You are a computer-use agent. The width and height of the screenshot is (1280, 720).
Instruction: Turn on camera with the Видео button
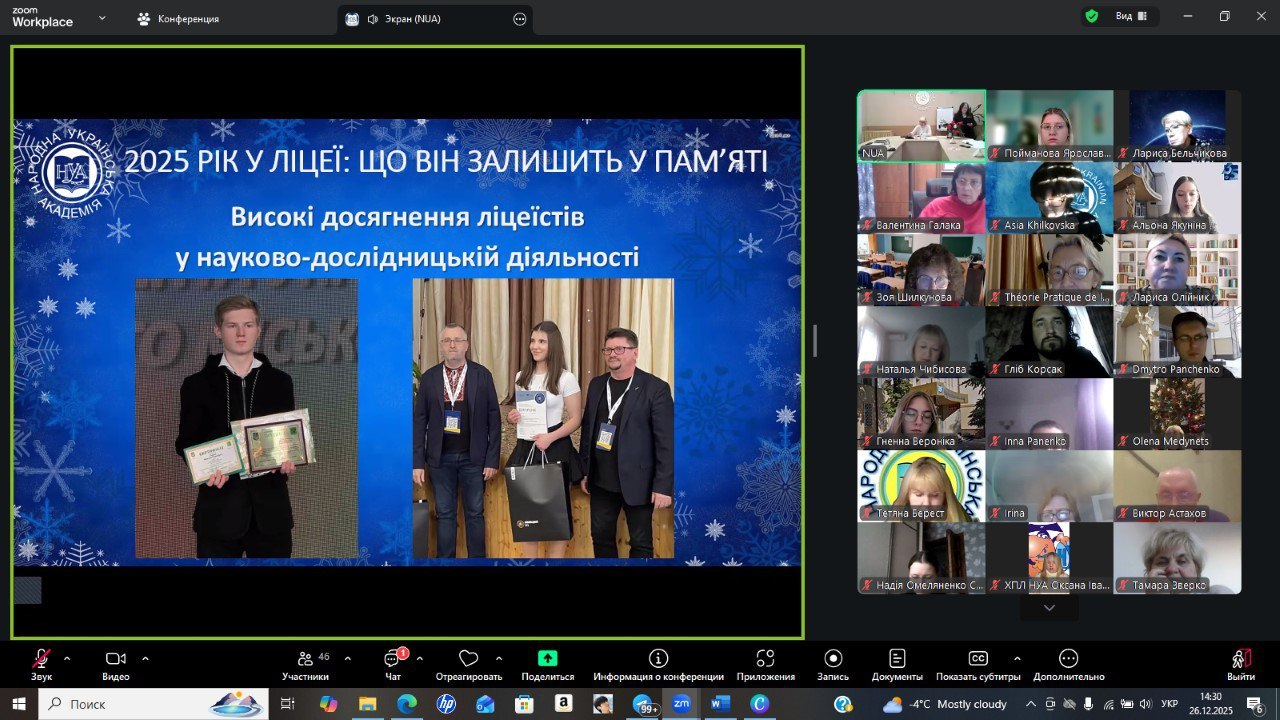pos(116,659)
